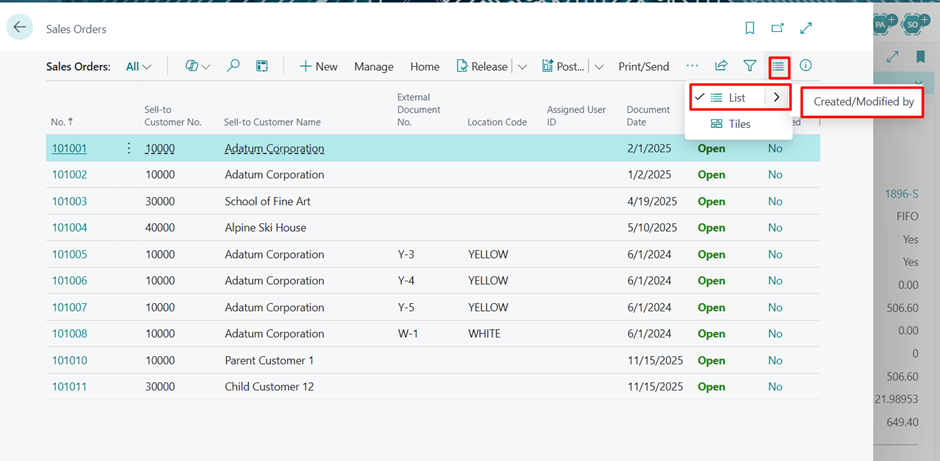Open sales order 101006
Image resolution: width=940 pixels, height=461 pixels.
click(x=69, y=281)
